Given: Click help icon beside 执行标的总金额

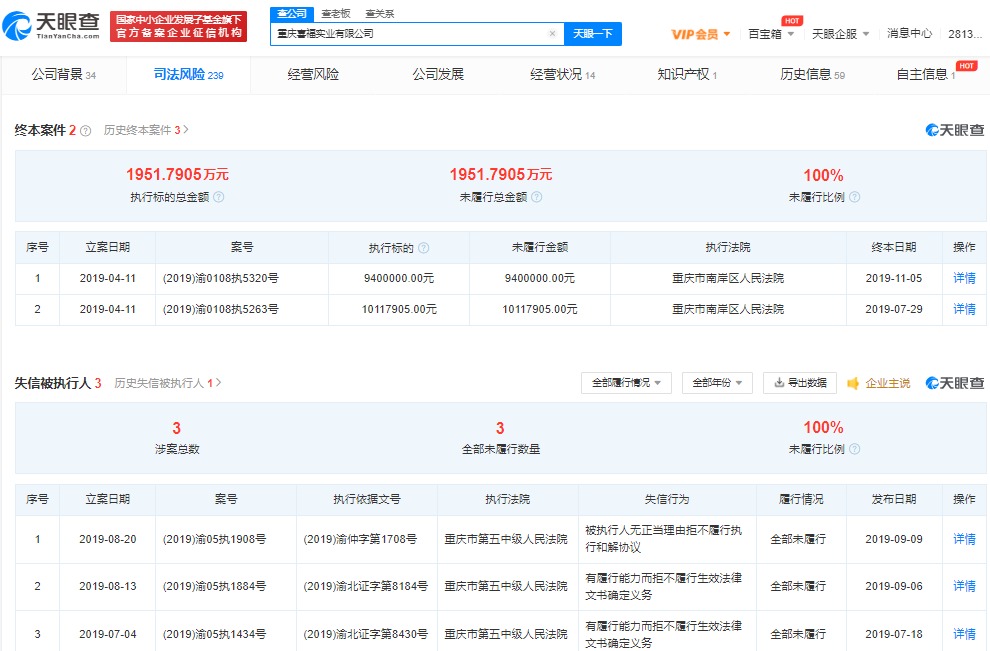Looking at the screenshot, I should [x=218, y=197].
